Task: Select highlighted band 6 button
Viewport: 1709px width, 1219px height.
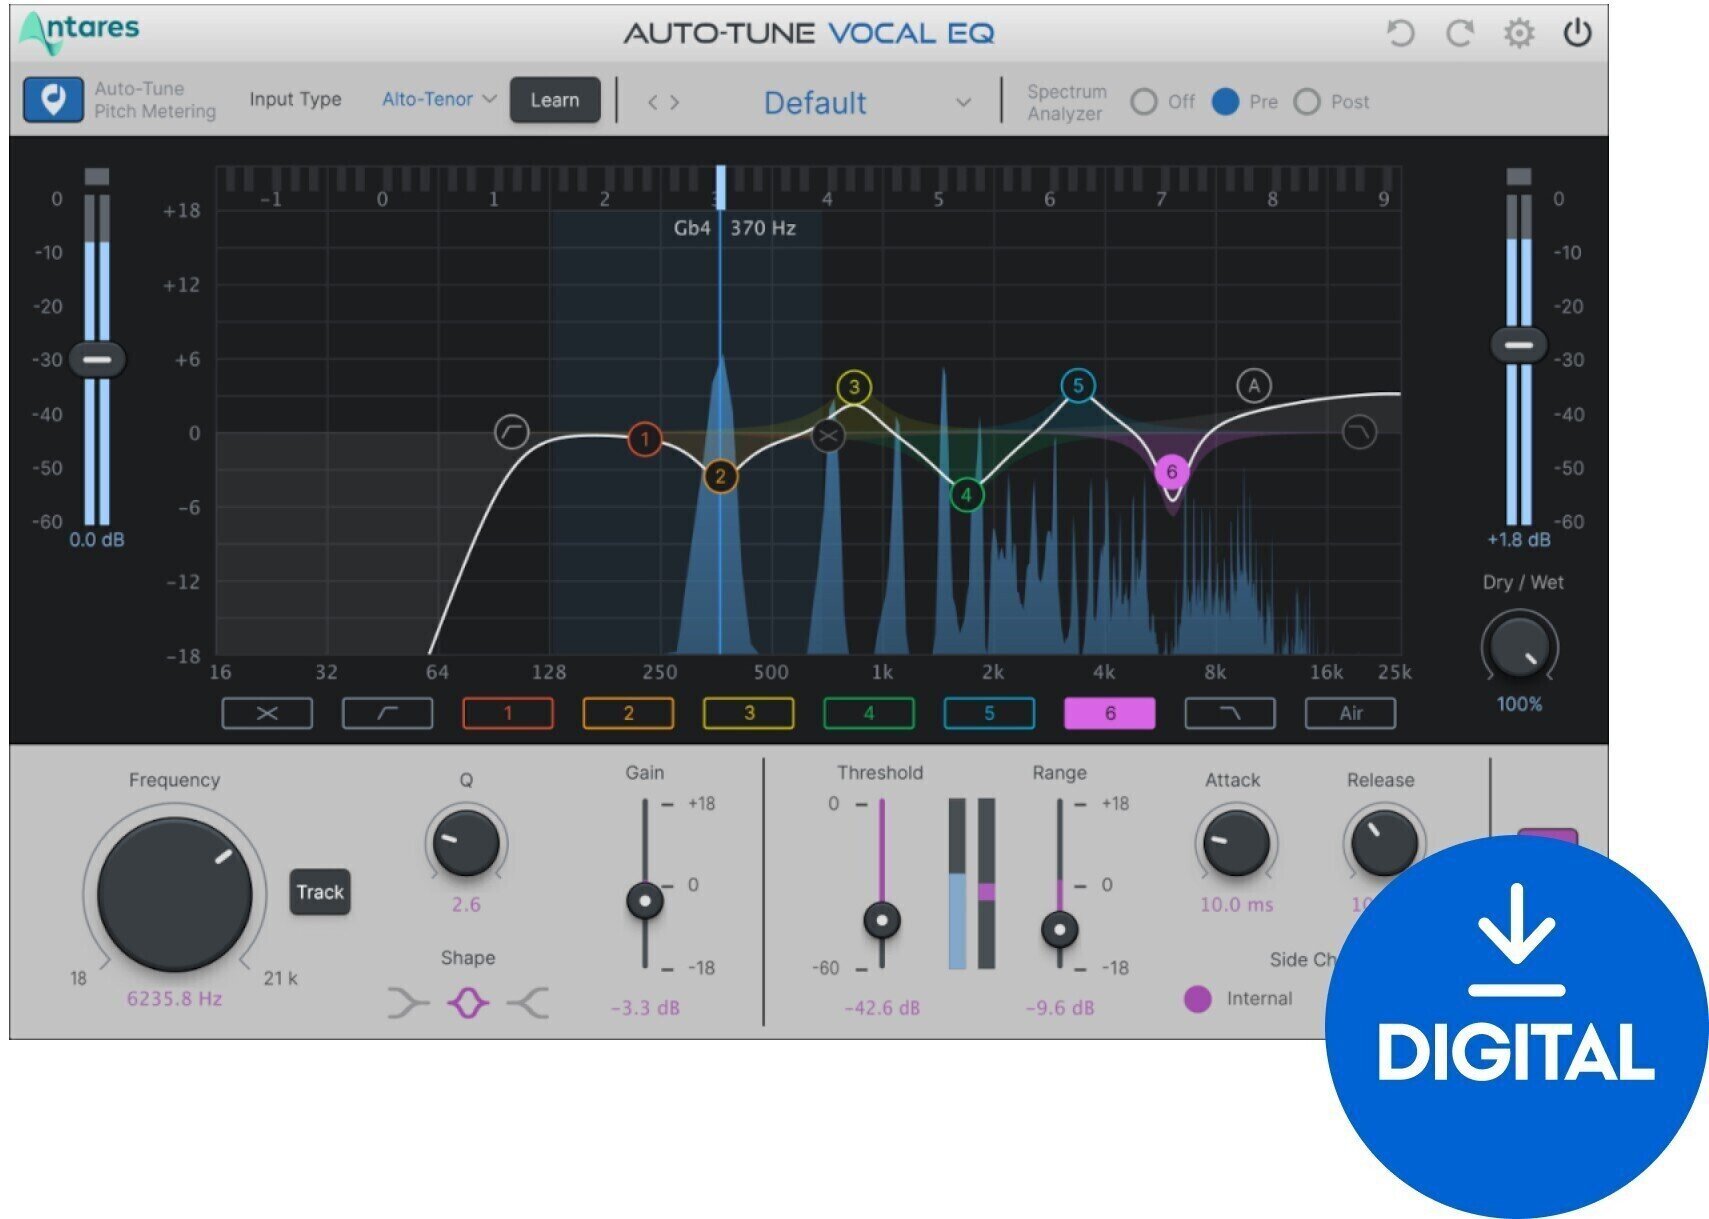Action: coord(1110,713)
